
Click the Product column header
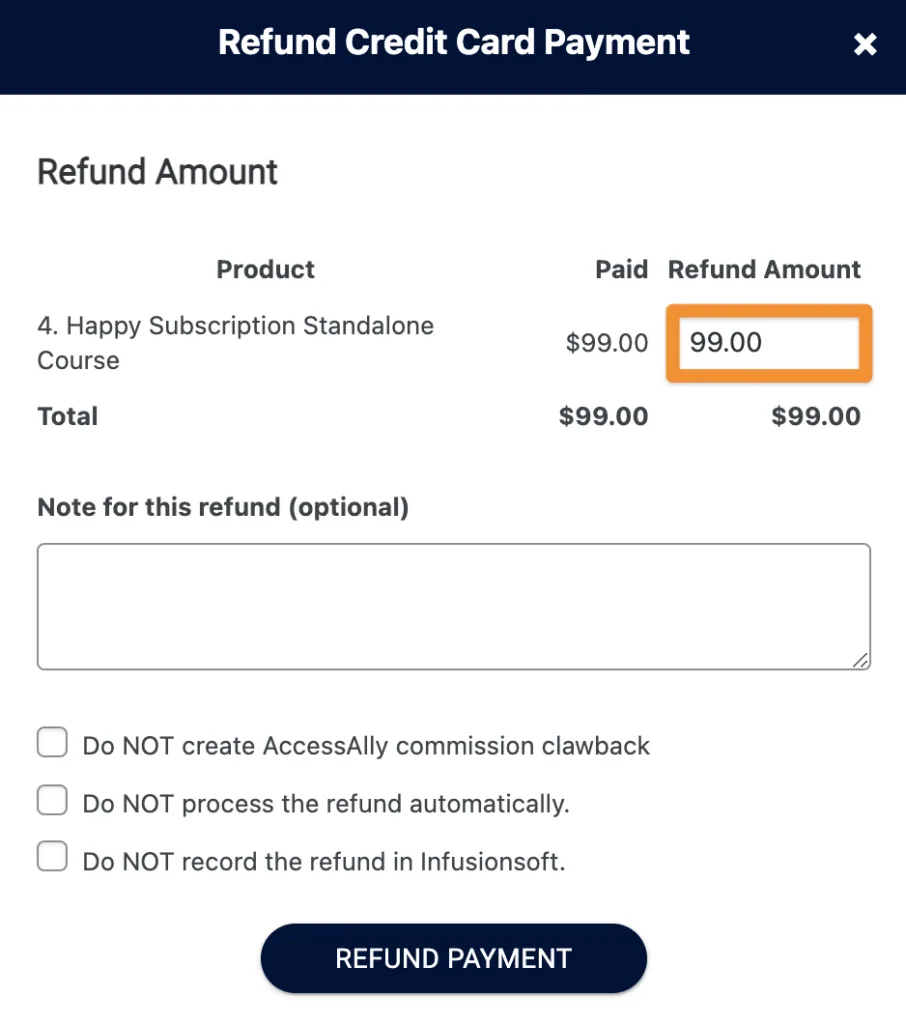[x=264, y=269]
